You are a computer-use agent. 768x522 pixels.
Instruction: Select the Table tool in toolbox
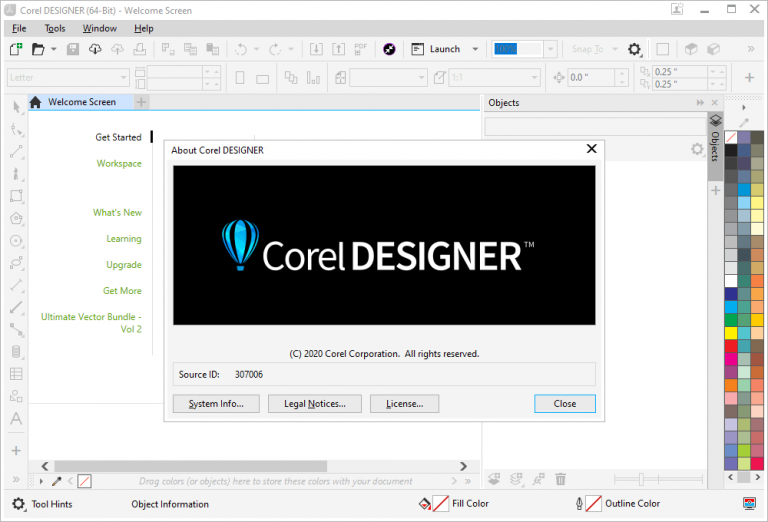tap(16, 374)
